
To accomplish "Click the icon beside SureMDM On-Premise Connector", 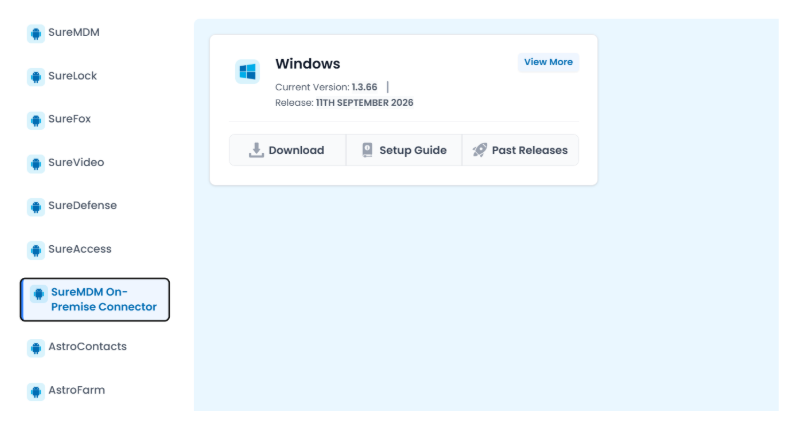I will 38,294.
